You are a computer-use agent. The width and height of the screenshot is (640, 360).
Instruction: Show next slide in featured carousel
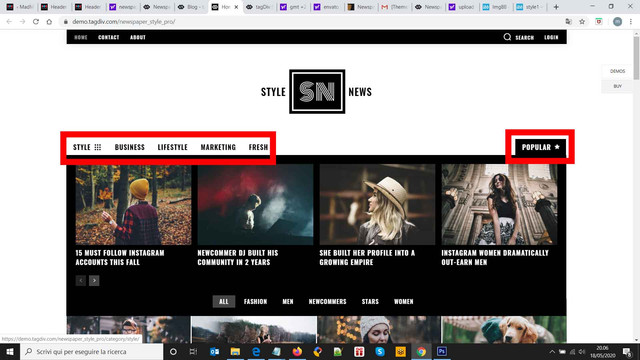(94, 280)
